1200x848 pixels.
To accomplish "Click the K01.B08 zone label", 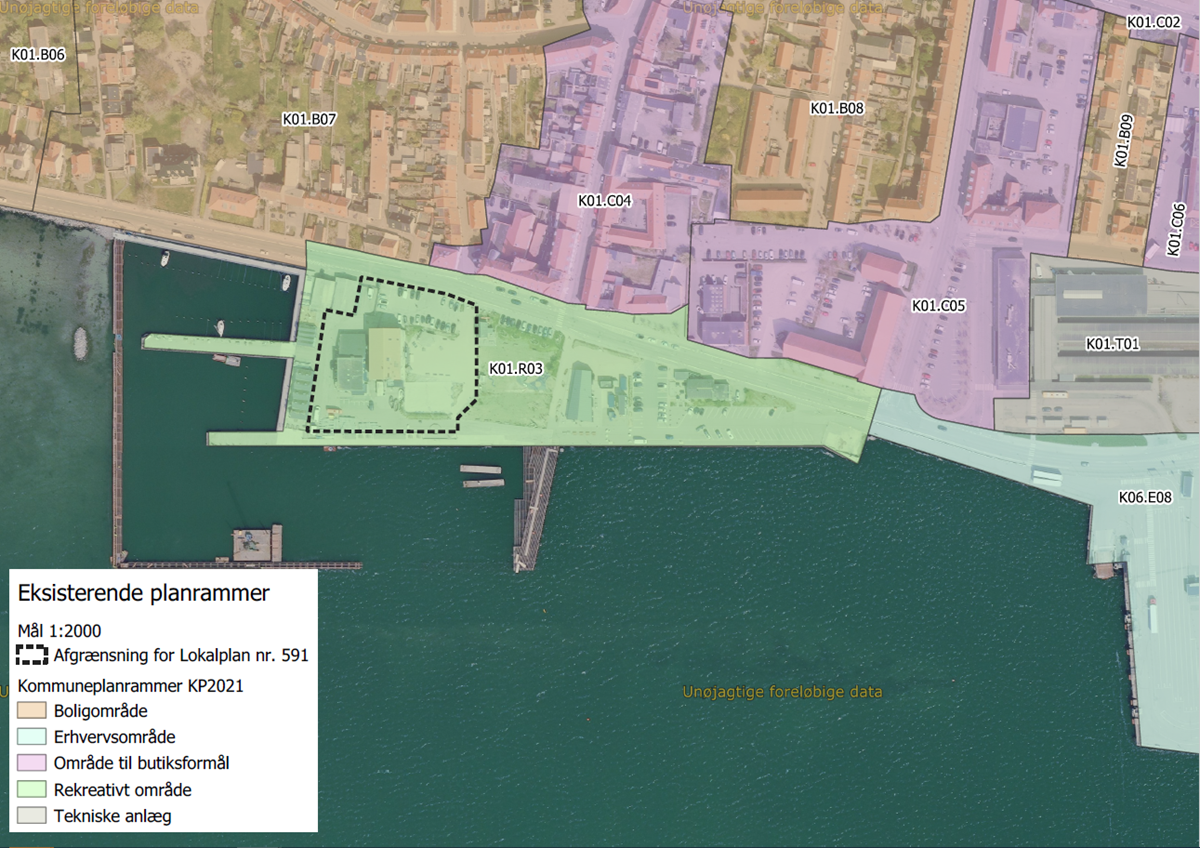I will pos(837,108).
